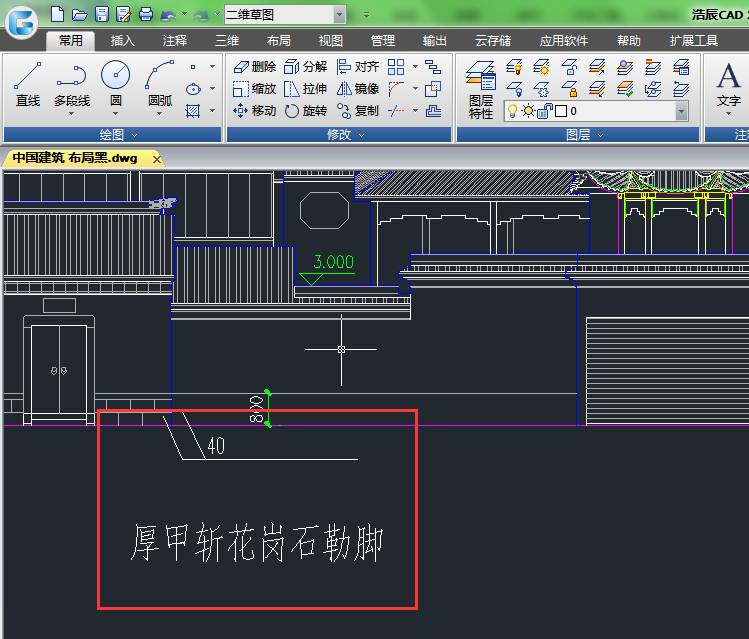Image resolution: width=749 pixels, height=639 pixels.
Task: Toggle layer 0 on/off lightbulb
Action: (512, 111)
